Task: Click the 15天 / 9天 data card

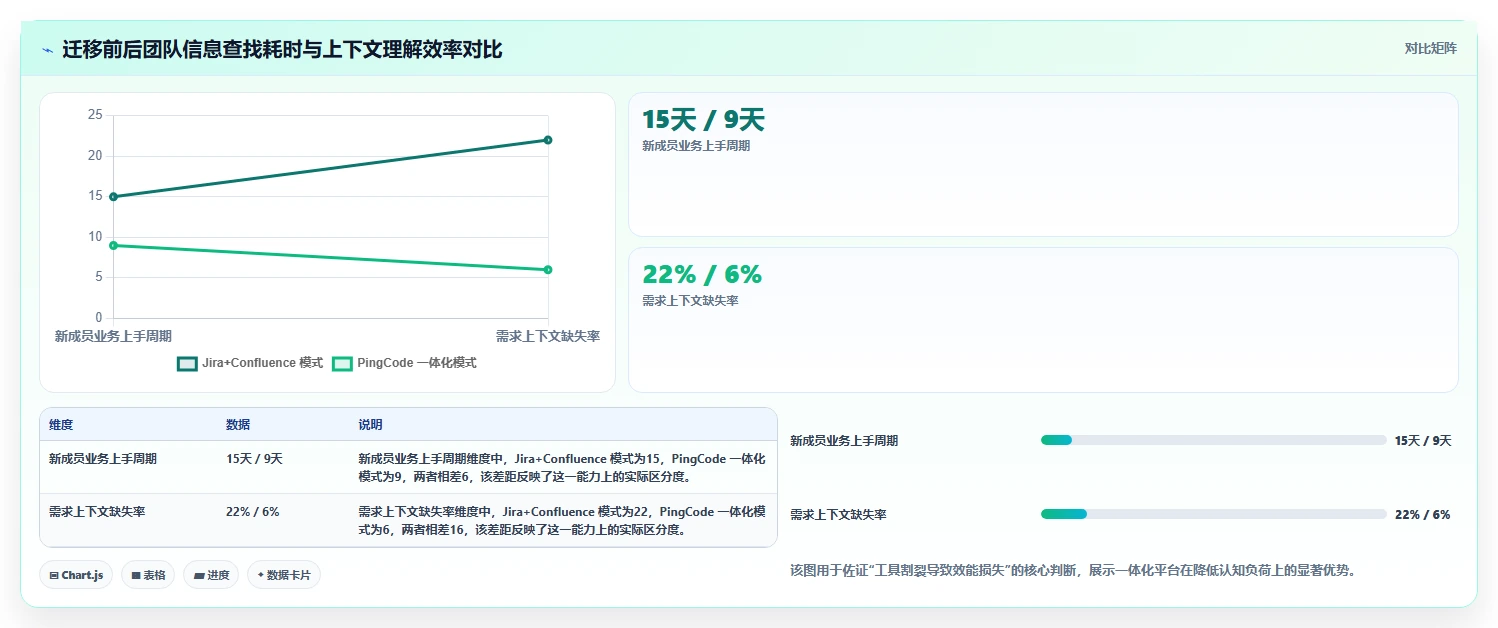Action: 1043,164
